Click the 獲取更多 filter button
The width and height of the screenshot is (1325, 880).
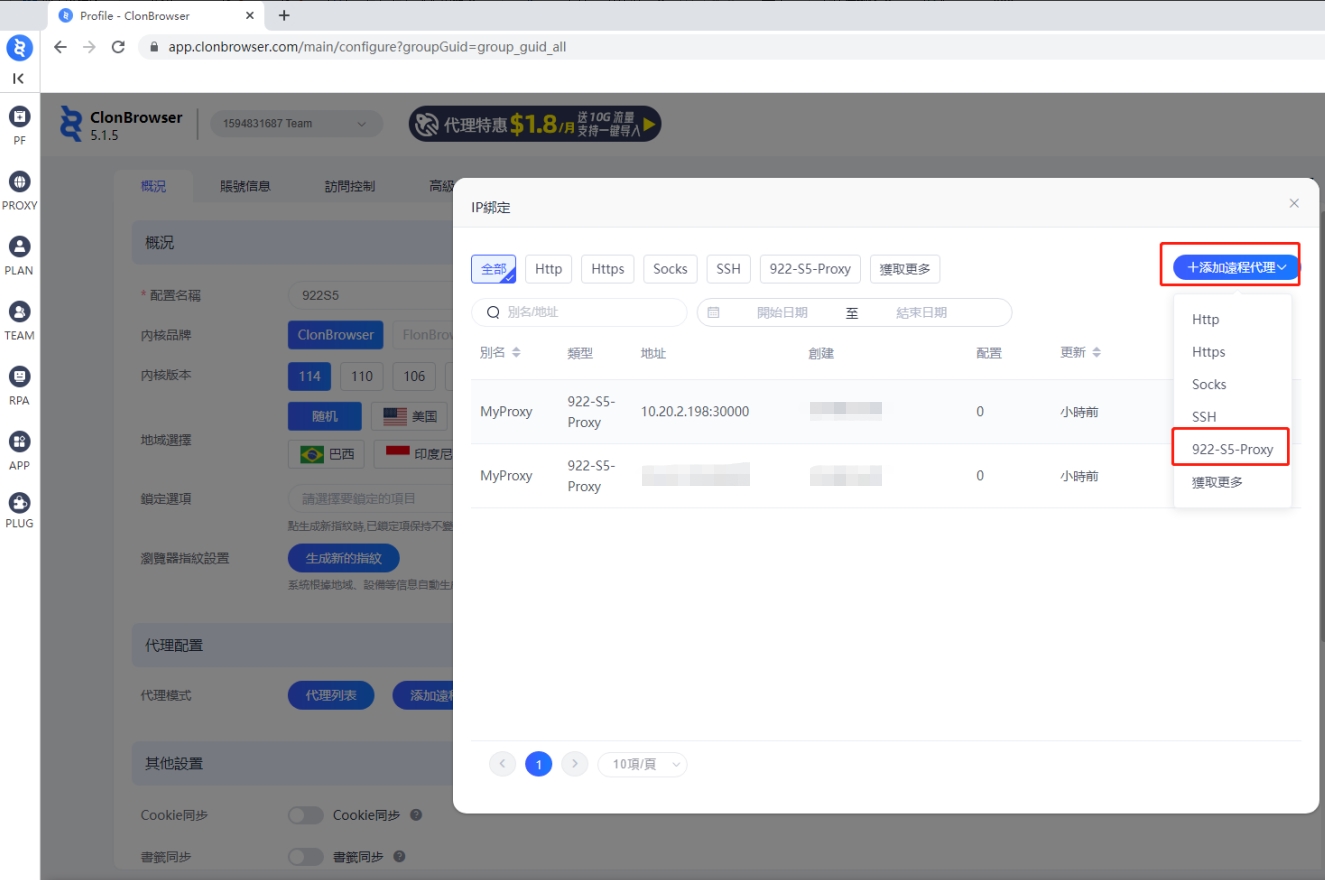click(x=904, y=269)
